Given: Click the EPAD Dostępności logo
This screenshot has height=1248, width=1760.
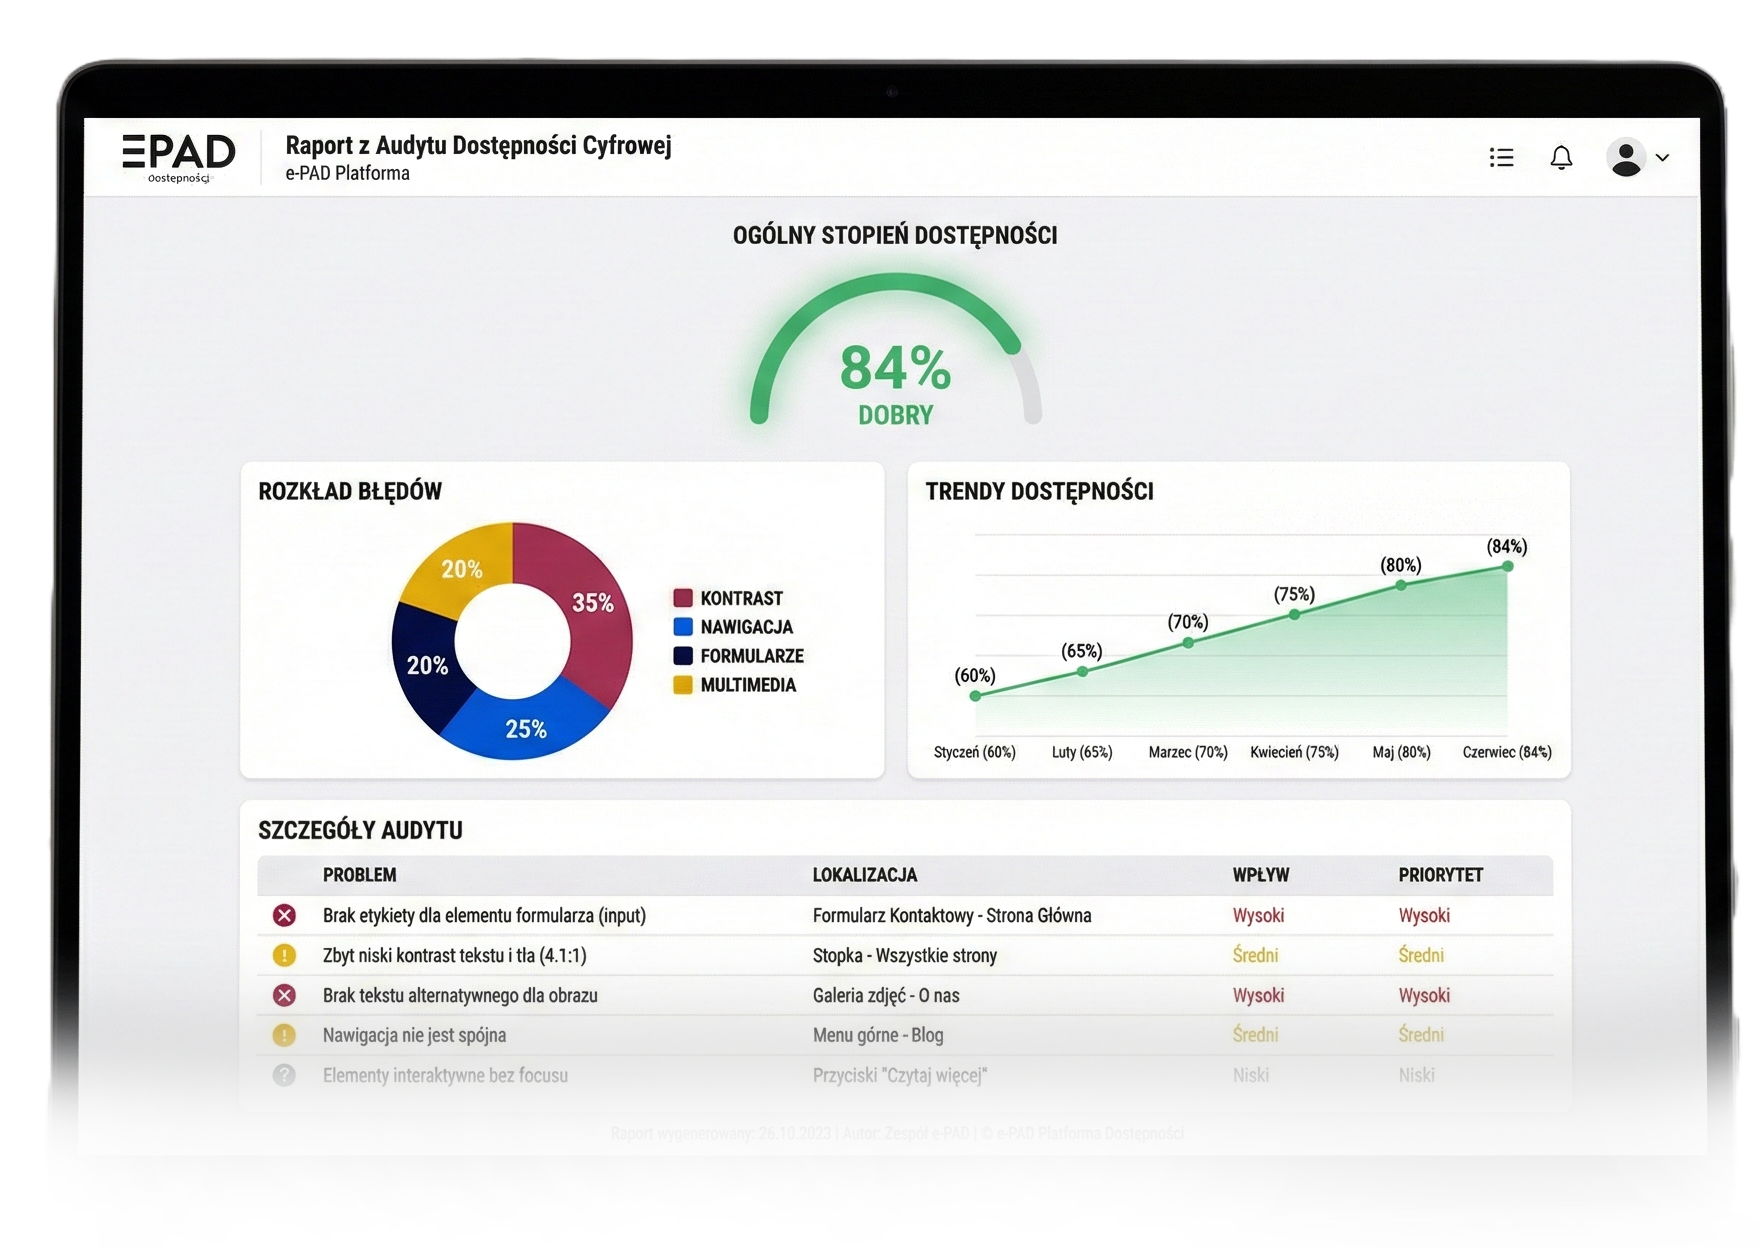Looking at the screenshot, I should [x=179, y=157].
